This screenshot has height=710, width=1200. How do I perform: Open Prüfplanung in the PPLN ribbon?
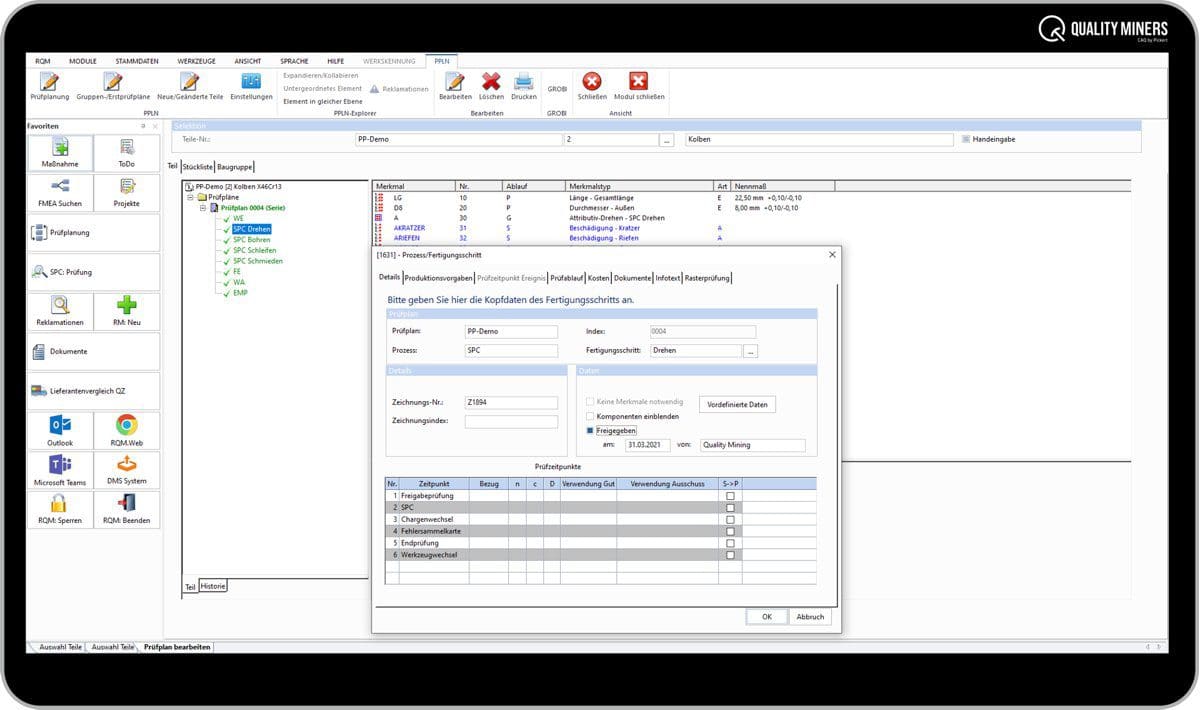(x=49, y=86)
